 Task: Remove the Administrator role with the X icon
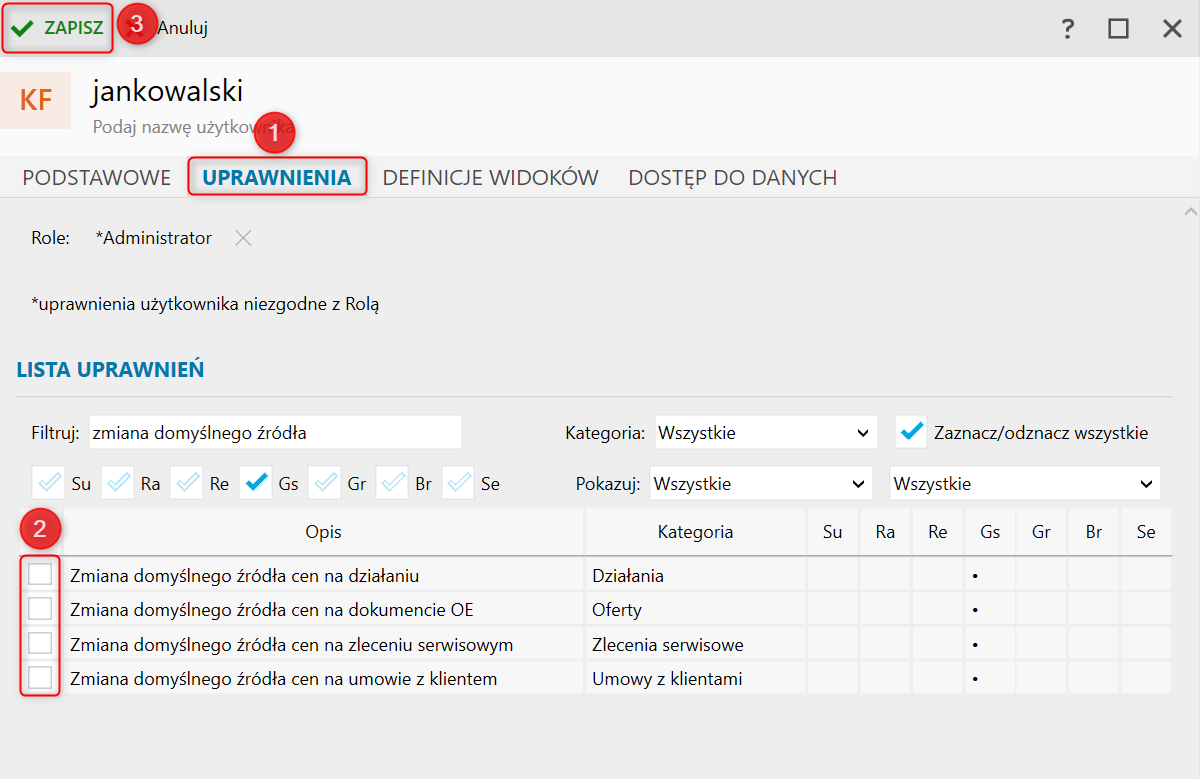[243, 238]
